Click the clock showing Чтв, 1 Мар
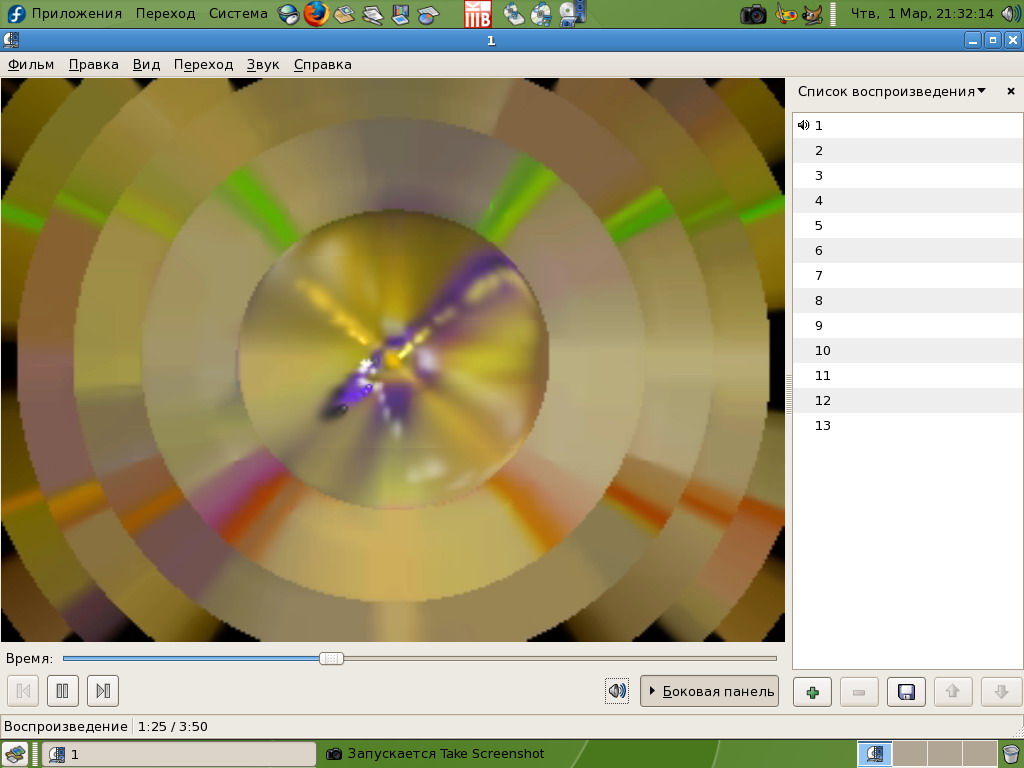The image size is (1024, 768). [921, 13]
